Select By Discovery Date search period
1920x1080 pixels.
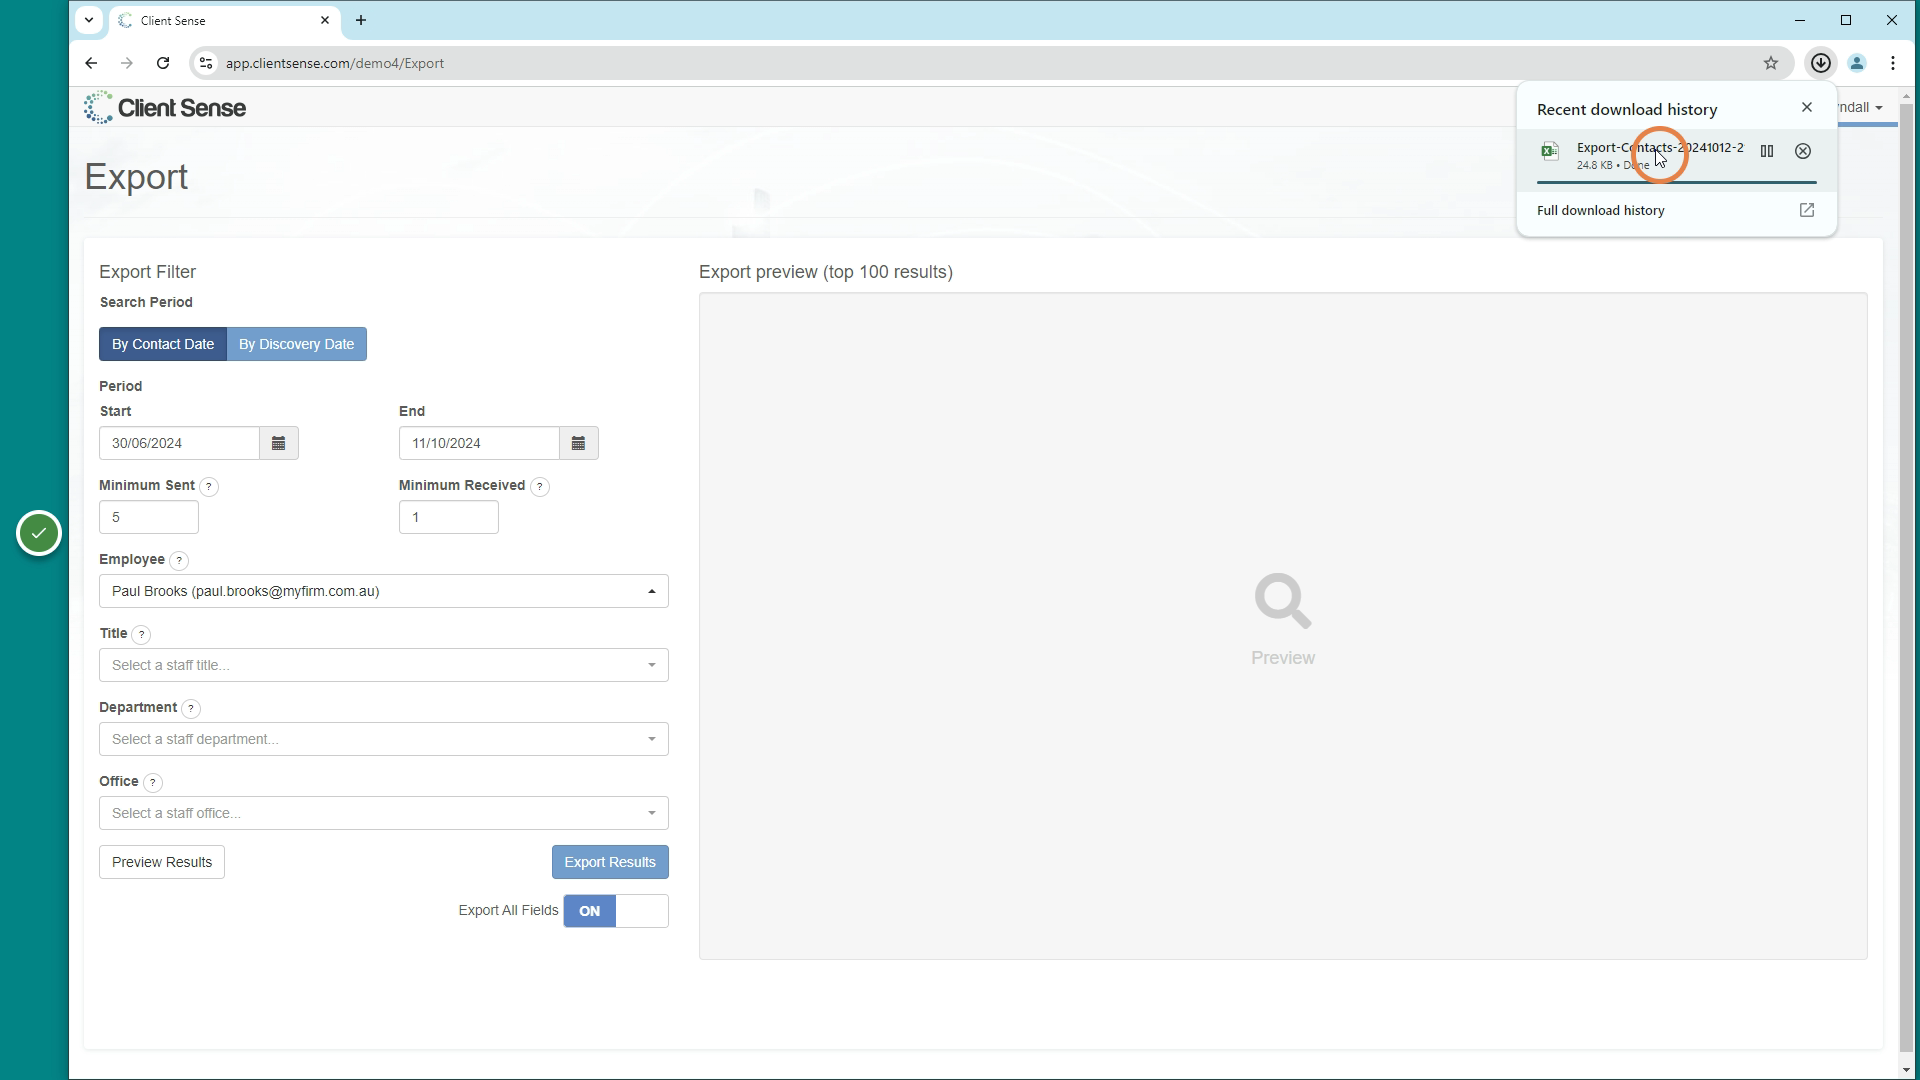tap(297, 344)
